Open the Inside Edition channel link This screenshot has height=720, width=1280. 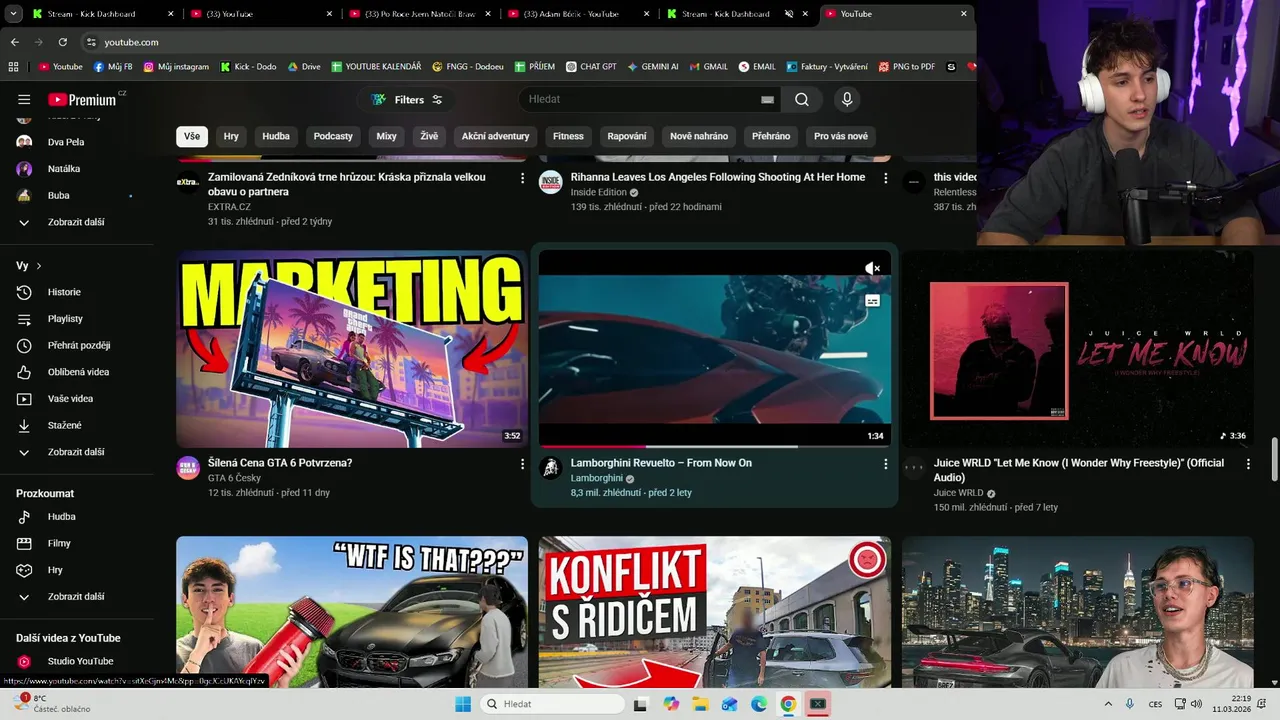(598, 192)
